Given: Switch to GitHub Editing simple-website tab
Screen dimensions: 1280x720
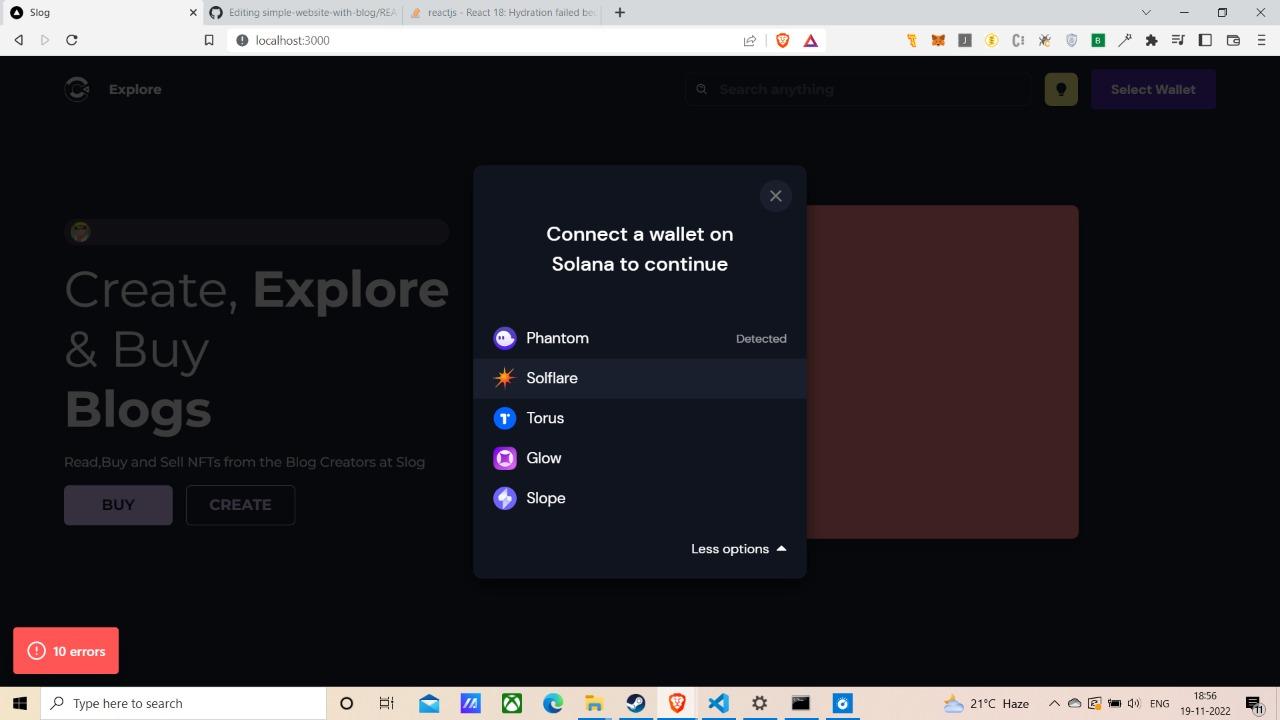Looking at the screenshot, I should 303,12.
